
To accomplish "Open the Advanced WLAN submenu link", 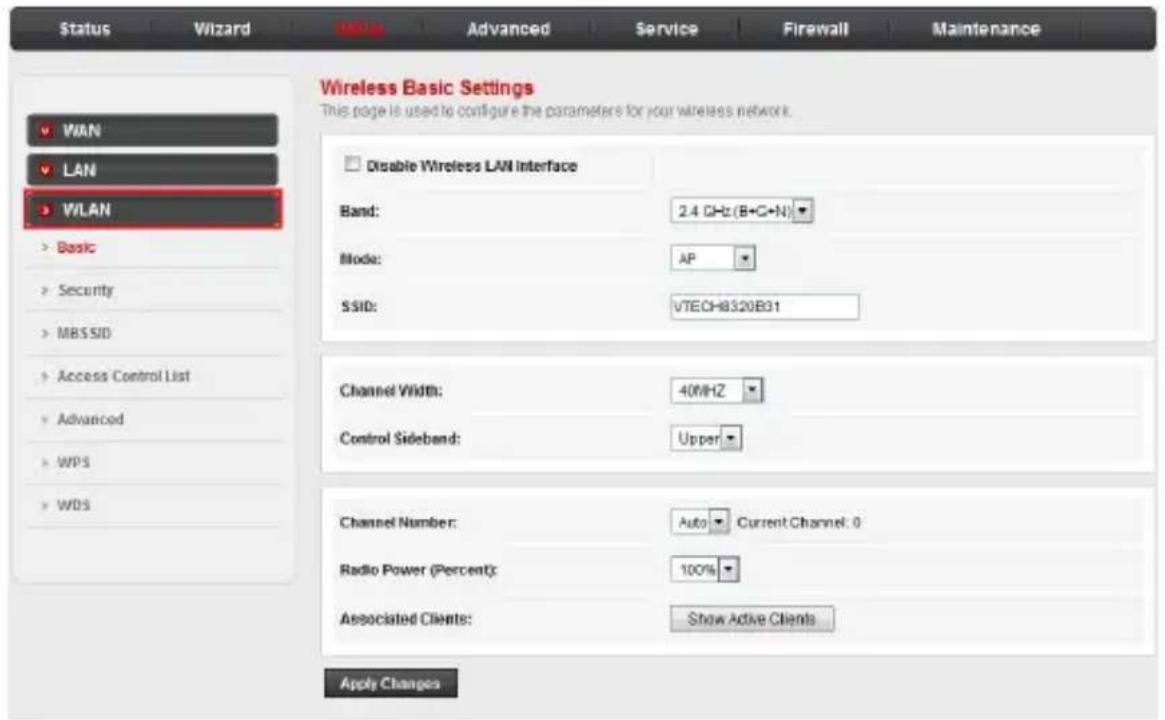I will 91,419.
